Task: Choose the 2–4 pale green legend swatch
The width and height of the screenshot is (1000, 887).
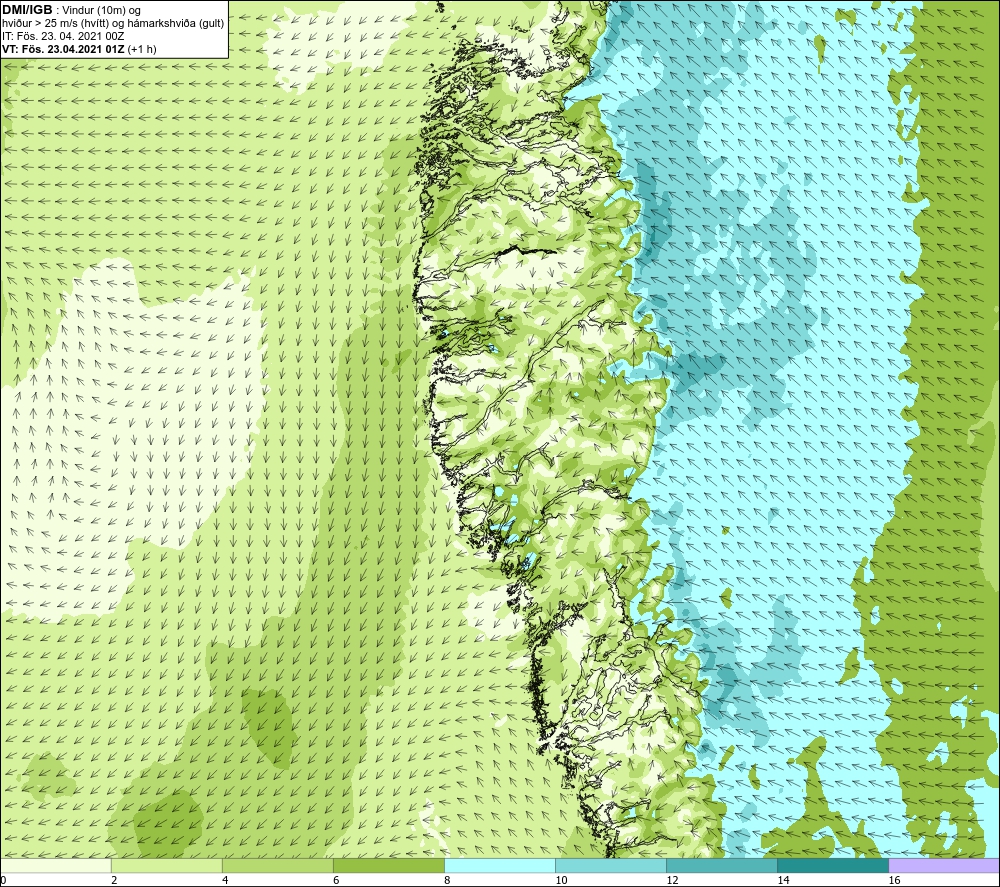Action: pyautogui.click(x=167, y=866)
